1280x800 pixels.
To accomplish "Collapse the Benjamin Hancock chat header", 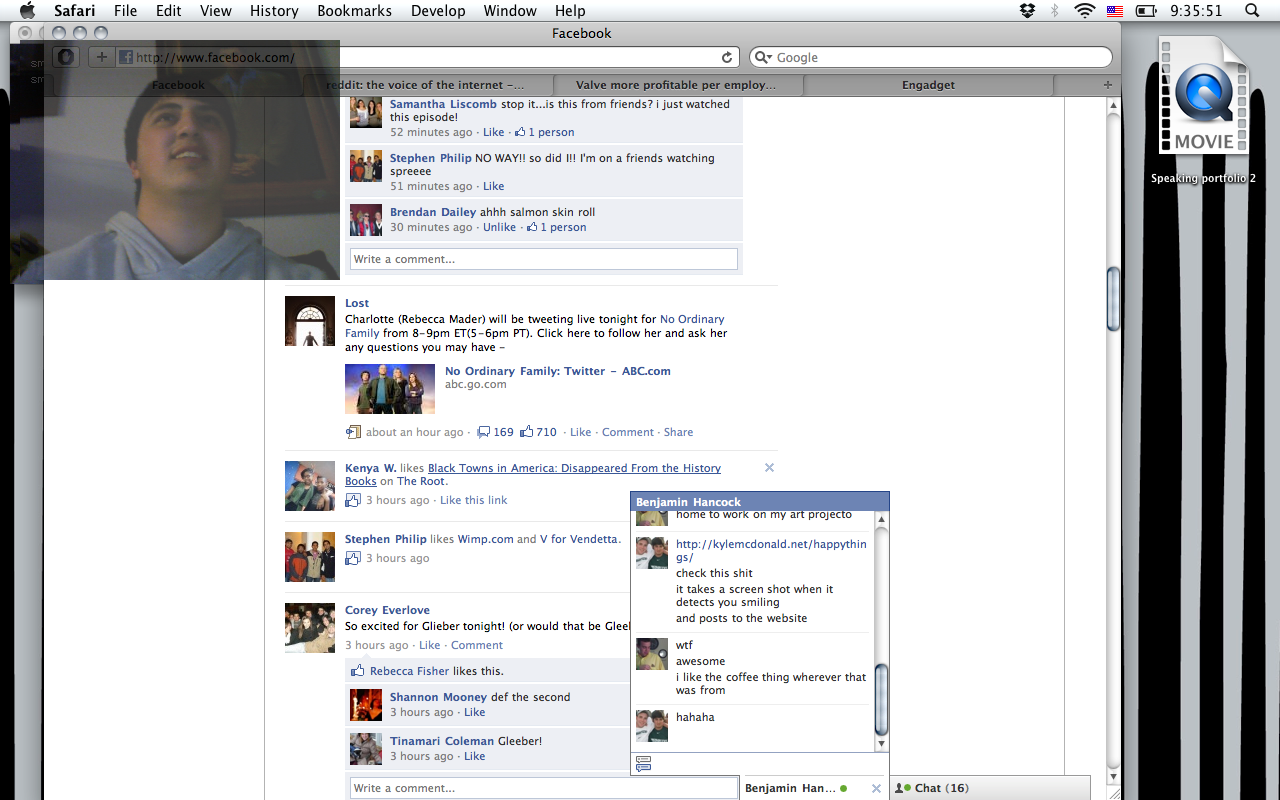I will coord(759,501).
